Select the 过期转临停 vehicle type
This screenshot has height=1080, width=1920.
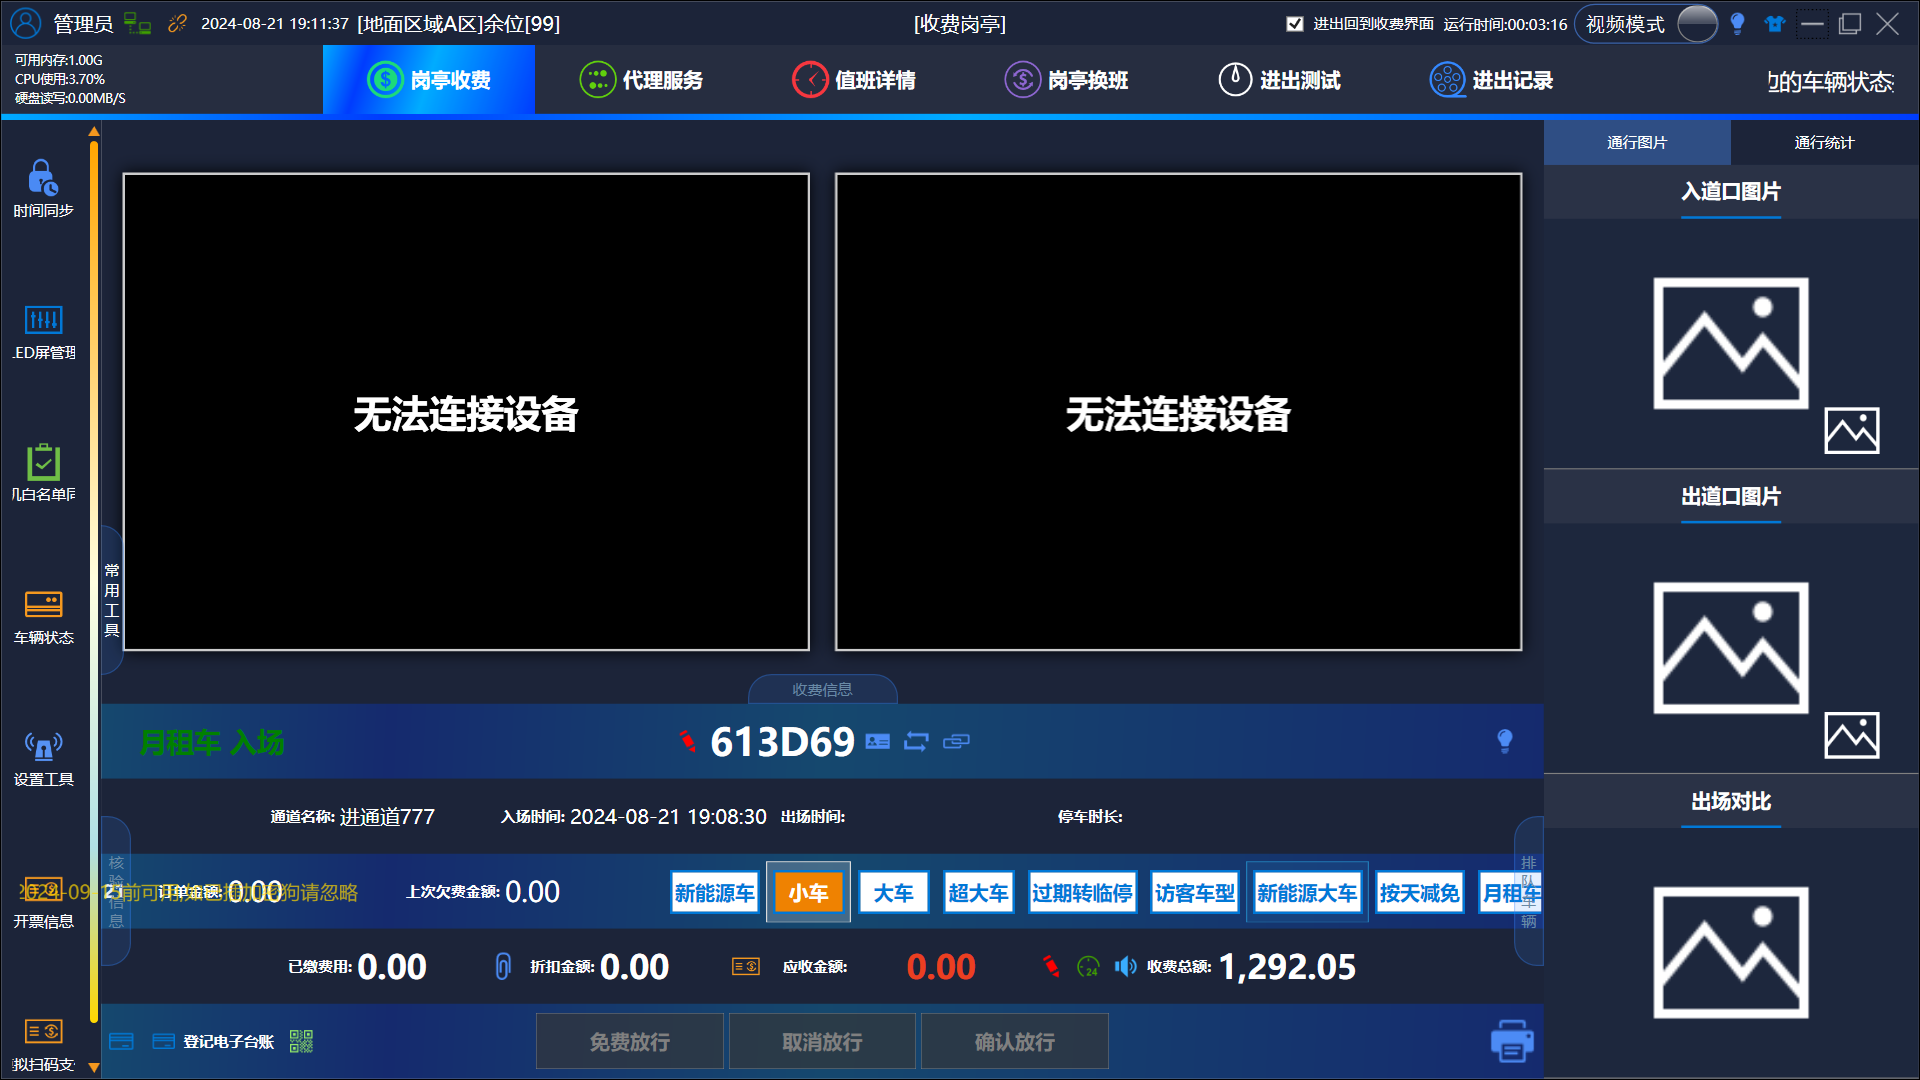click(x=1082, y=892)
